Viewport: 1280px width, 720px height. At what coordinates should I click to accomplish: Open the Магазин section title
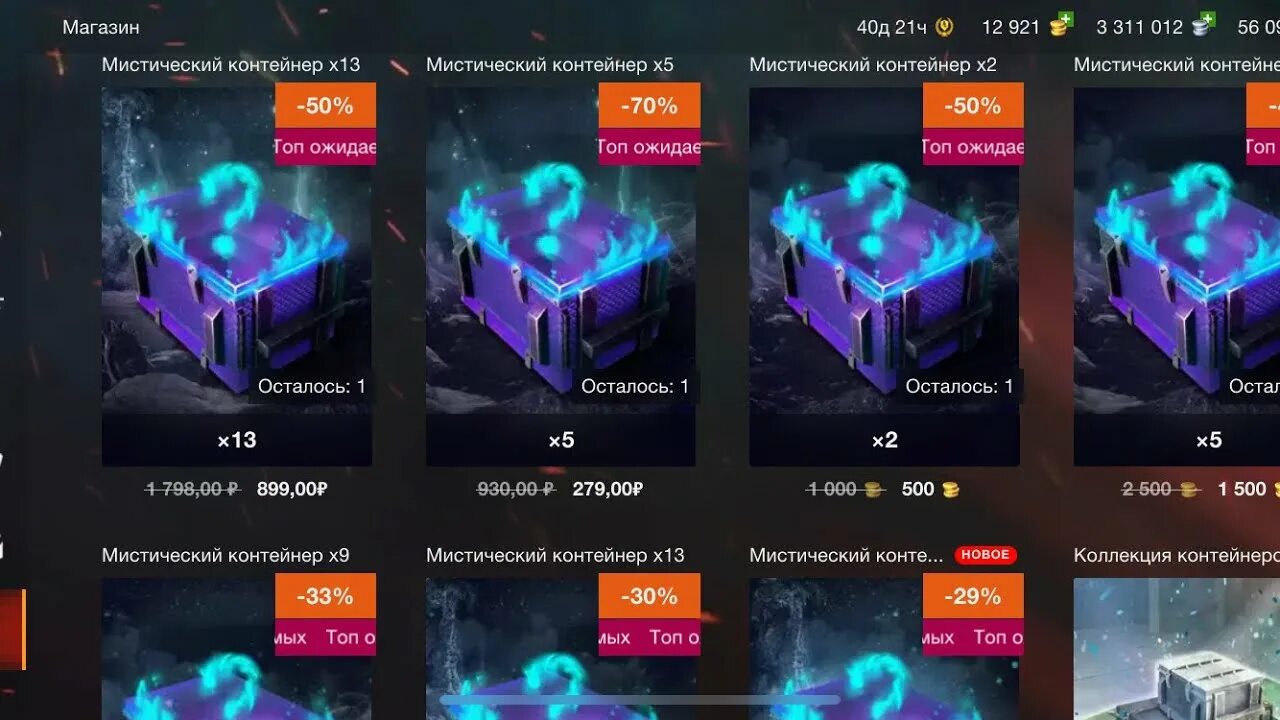pos(101,27)
